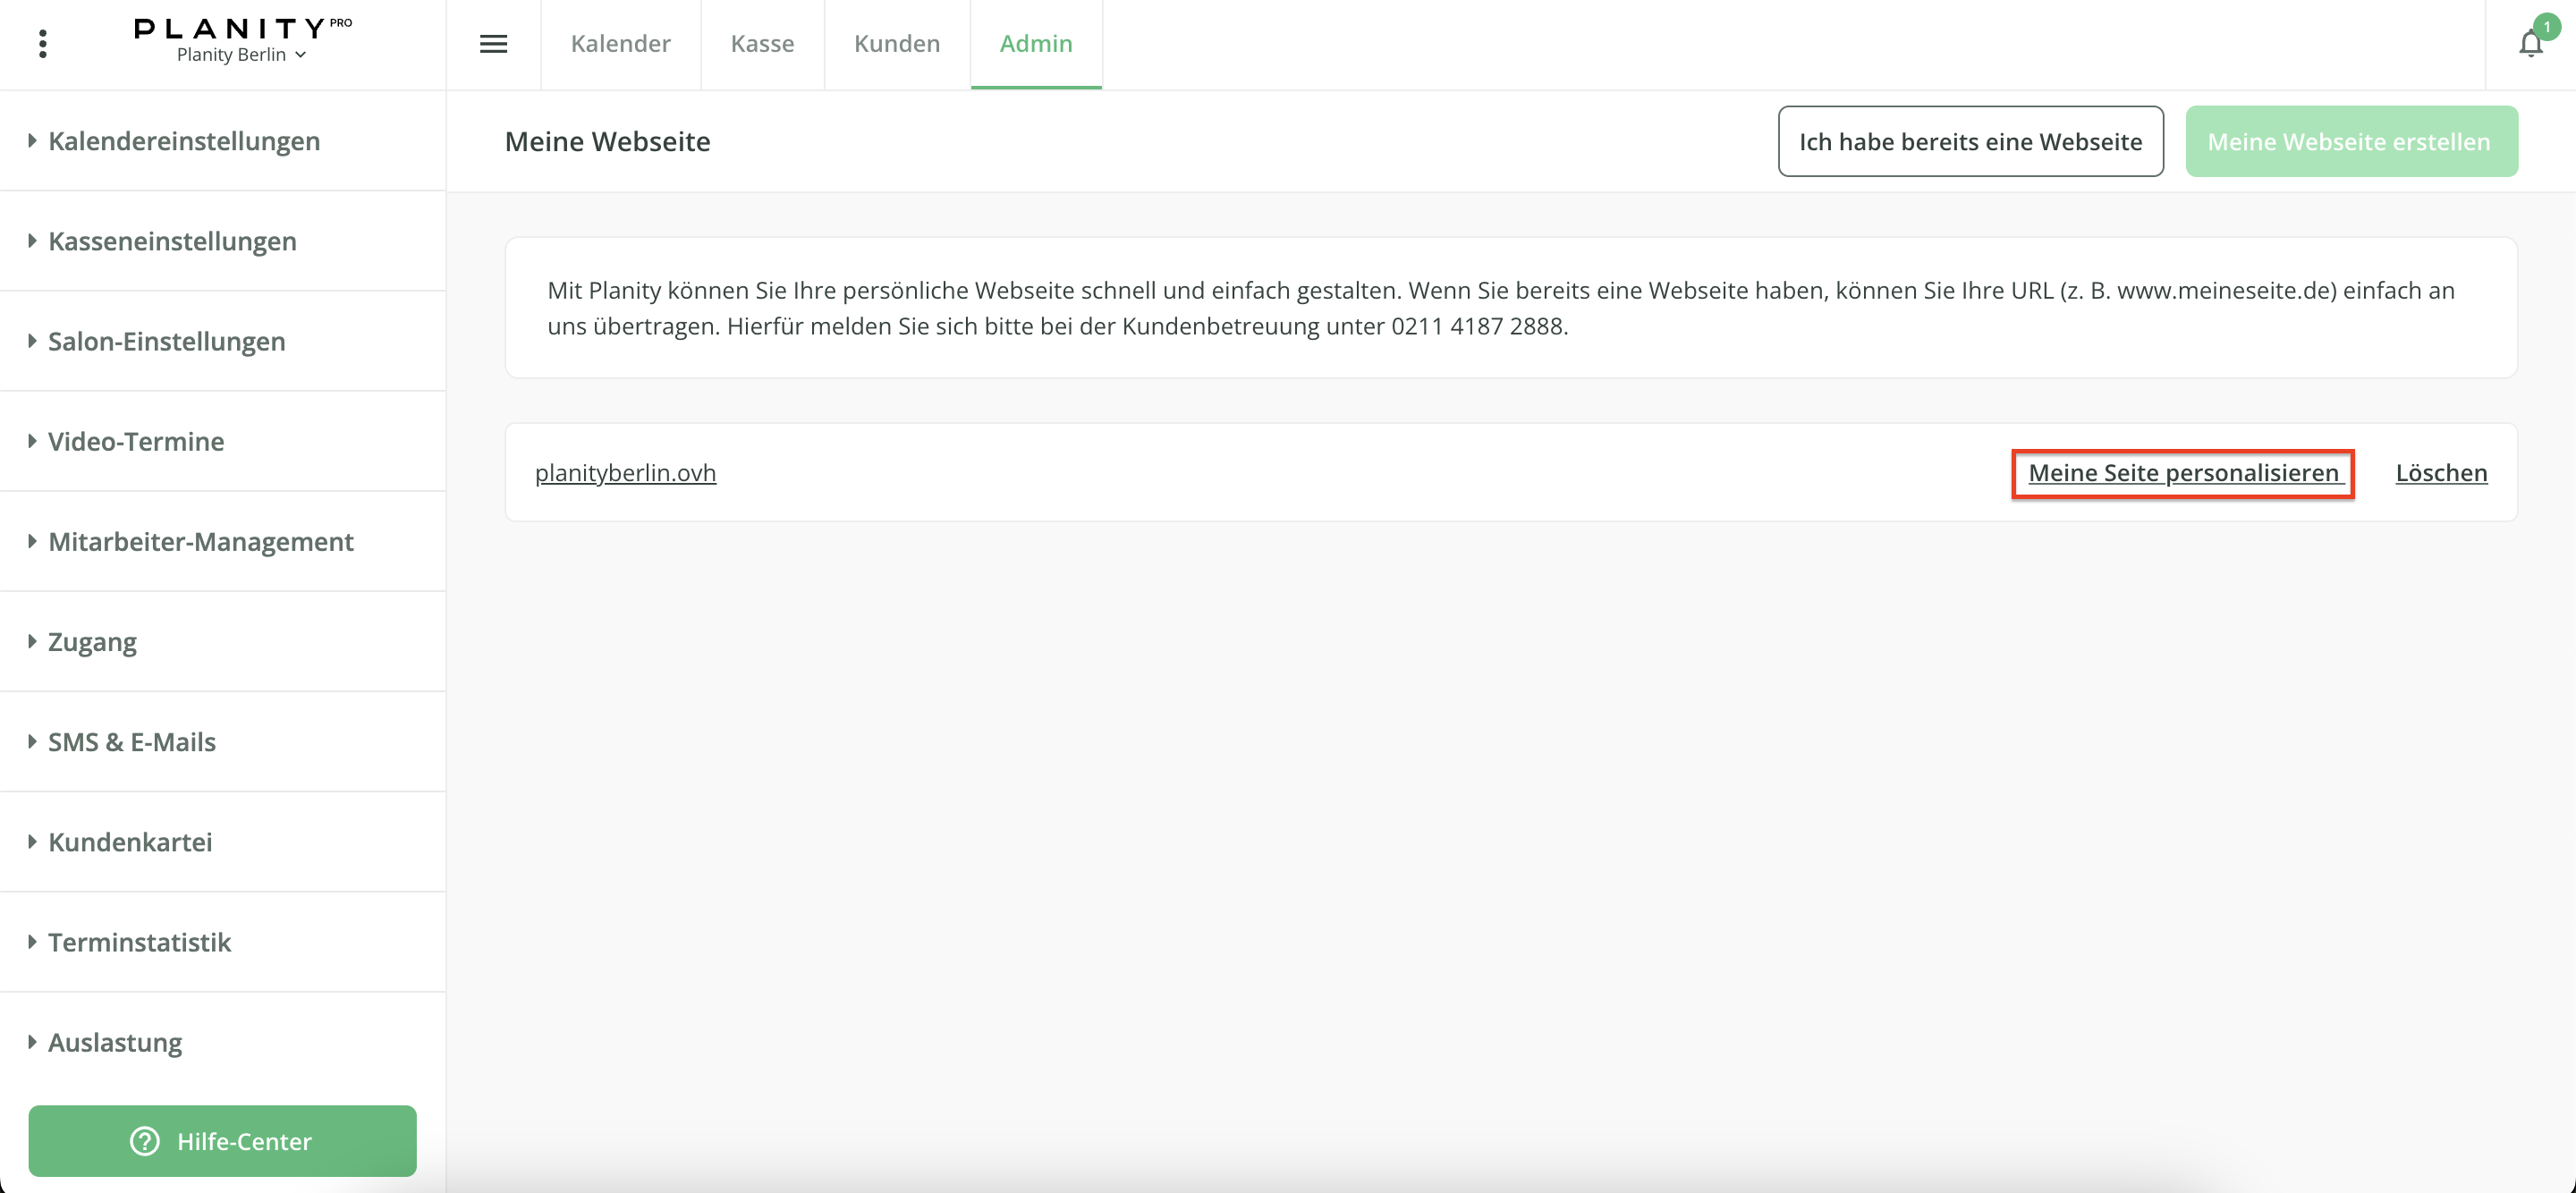Viewport: 2576px width, 1193px height.
Task: Expand the SMS & E-Mails section
Action: click(132, 741)
